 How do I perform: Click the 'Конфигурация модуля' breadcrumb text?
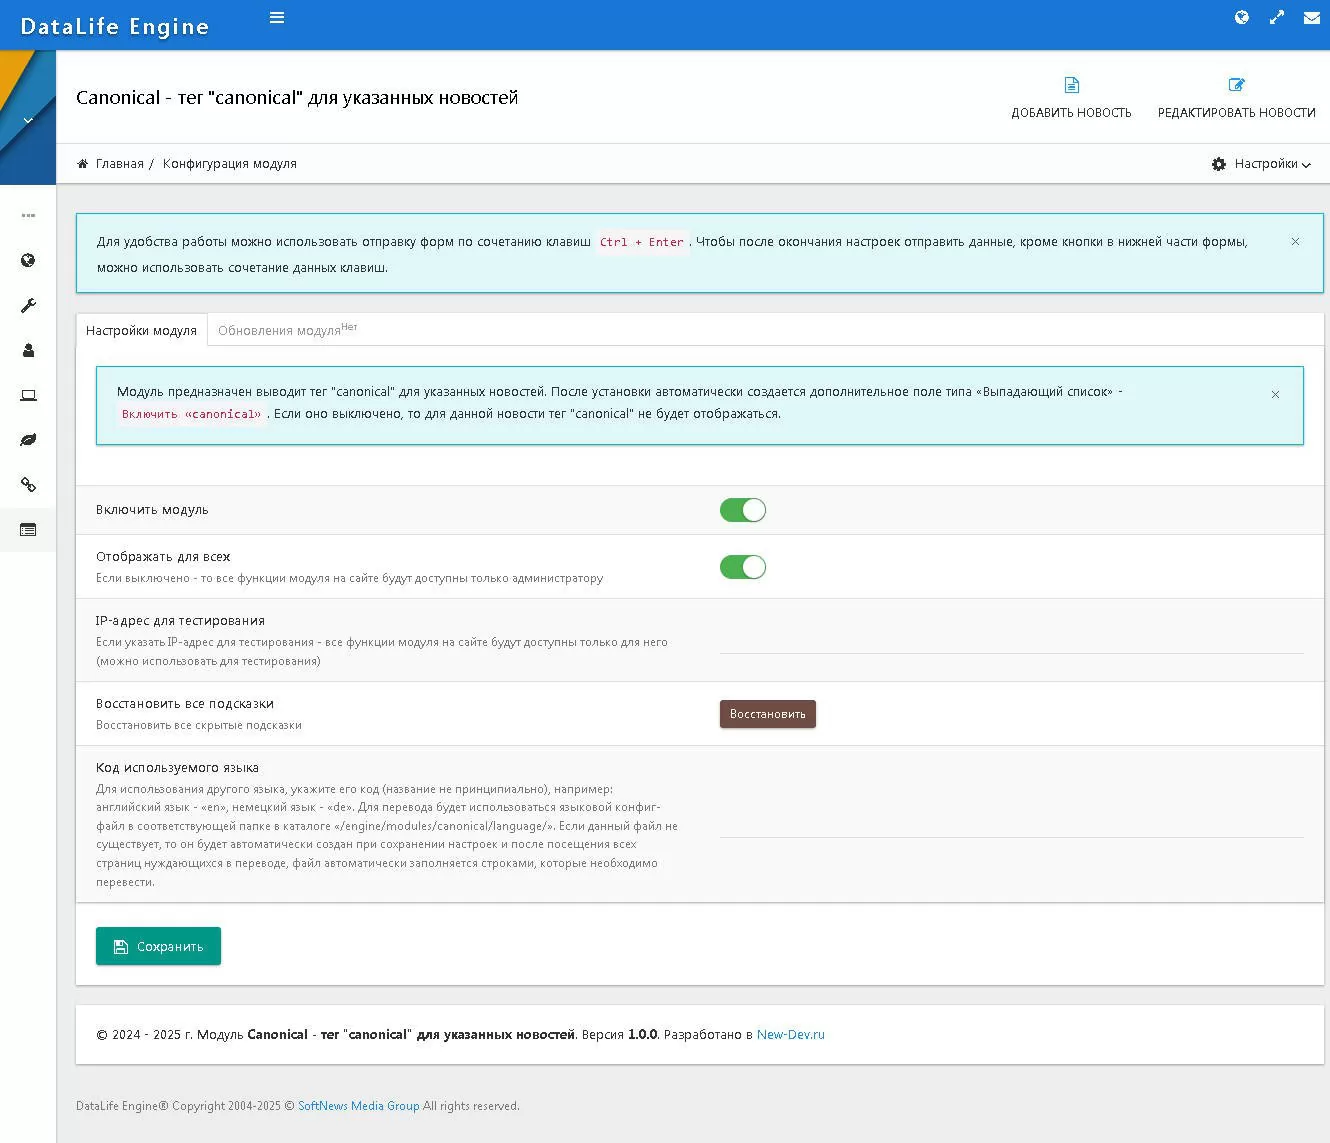[230, 164]
